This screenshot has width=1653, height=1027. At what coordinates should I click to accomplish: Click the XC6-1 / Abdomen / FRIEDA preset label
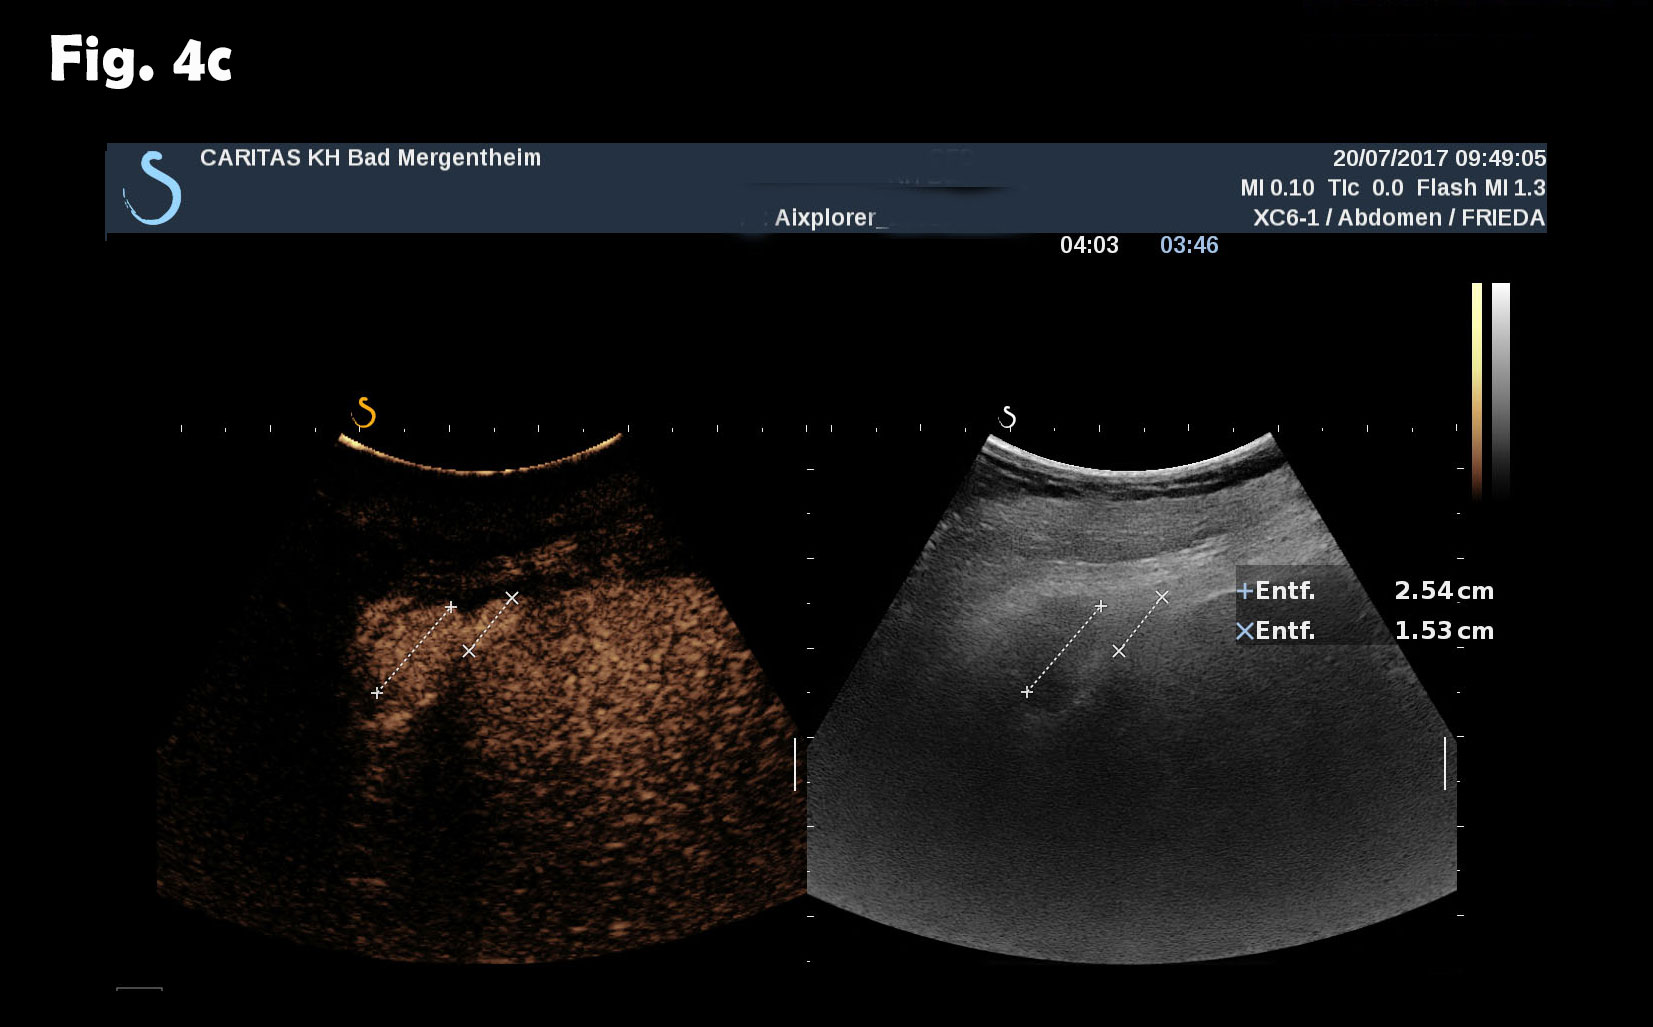pos(1398,218)
